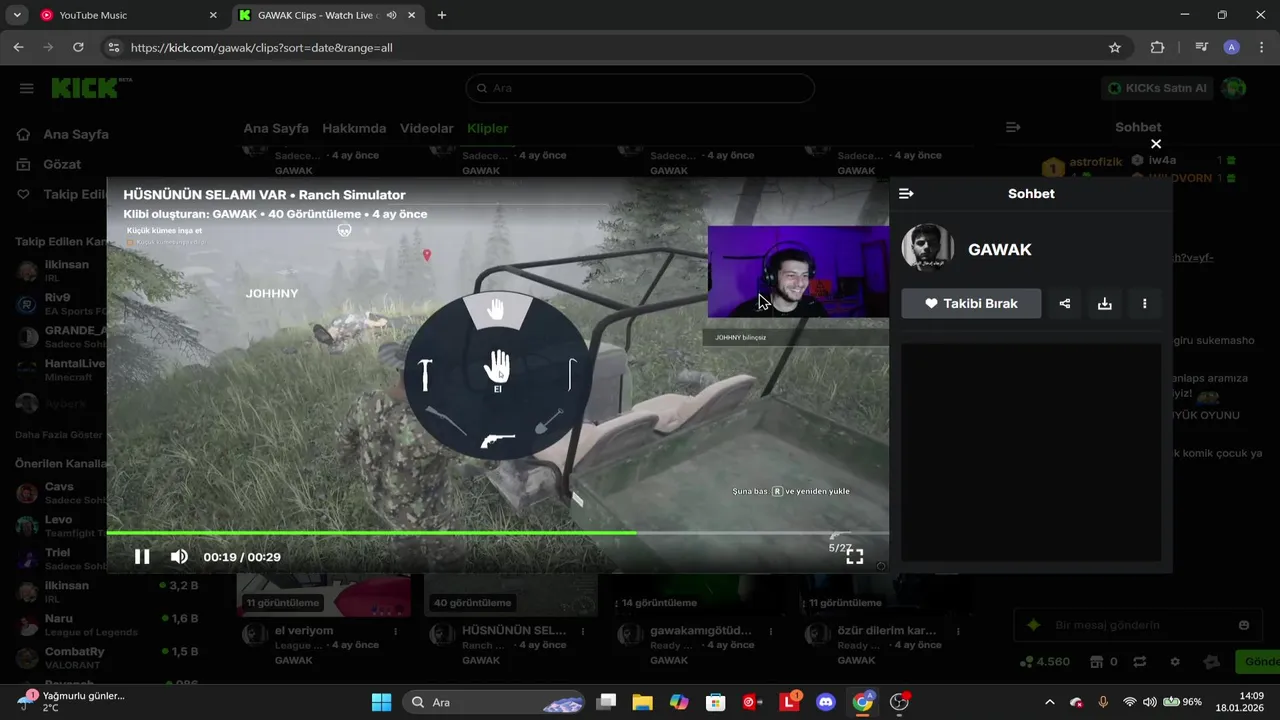Mute the GAWAK Clips tab audio icon
Image resolution: width=1280 pixels, height=720 pixels.
391,15
